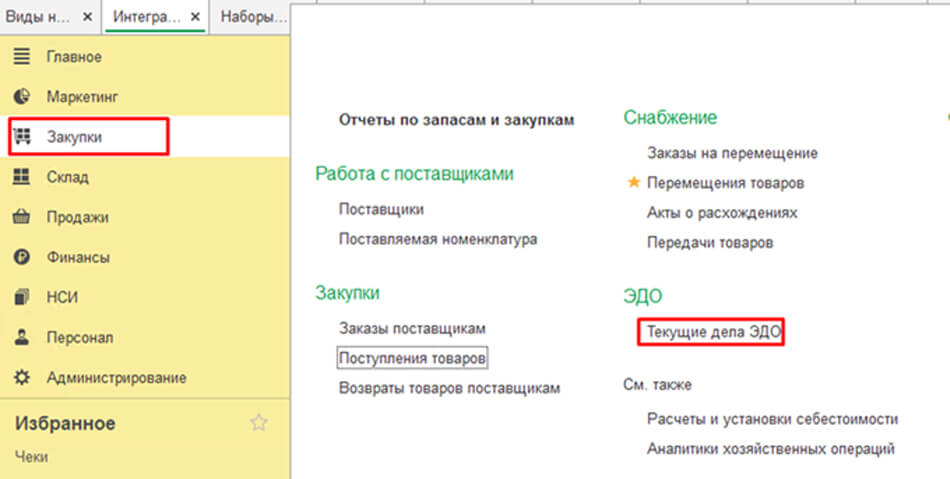Open Отчеты по запасам и закупкам
Screen dimensions: 950x479
tap(457, 120)
